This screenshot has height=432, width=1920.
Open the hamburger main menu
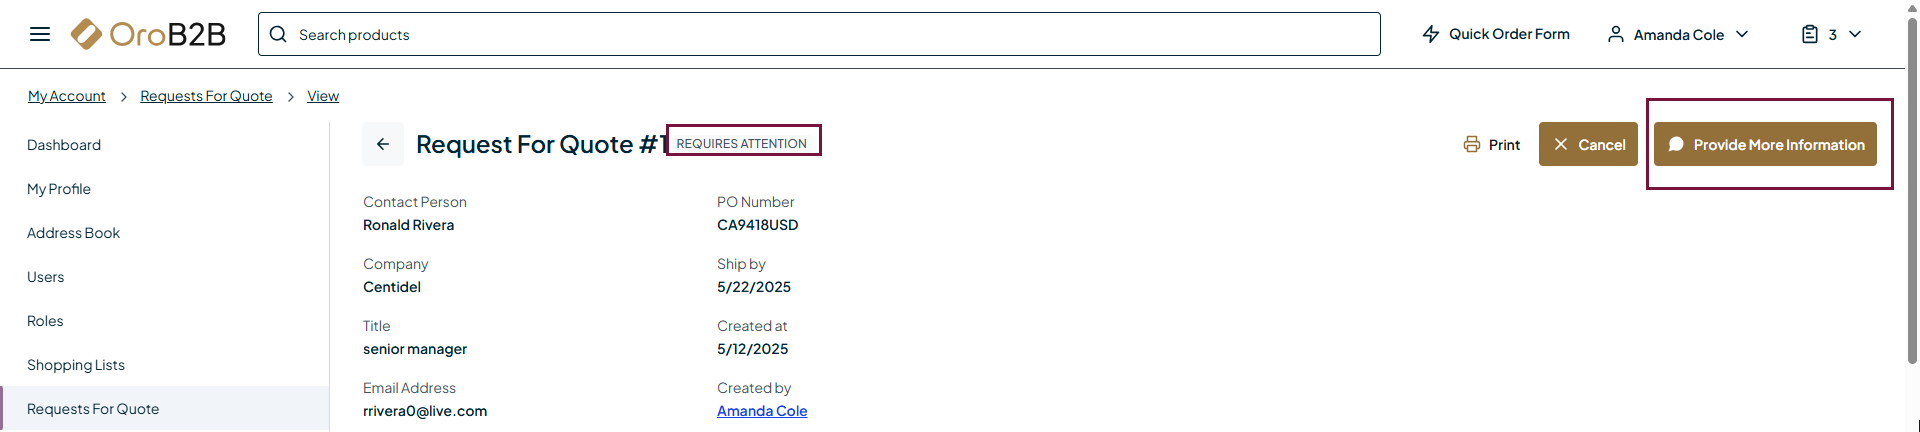pos(40,34)
